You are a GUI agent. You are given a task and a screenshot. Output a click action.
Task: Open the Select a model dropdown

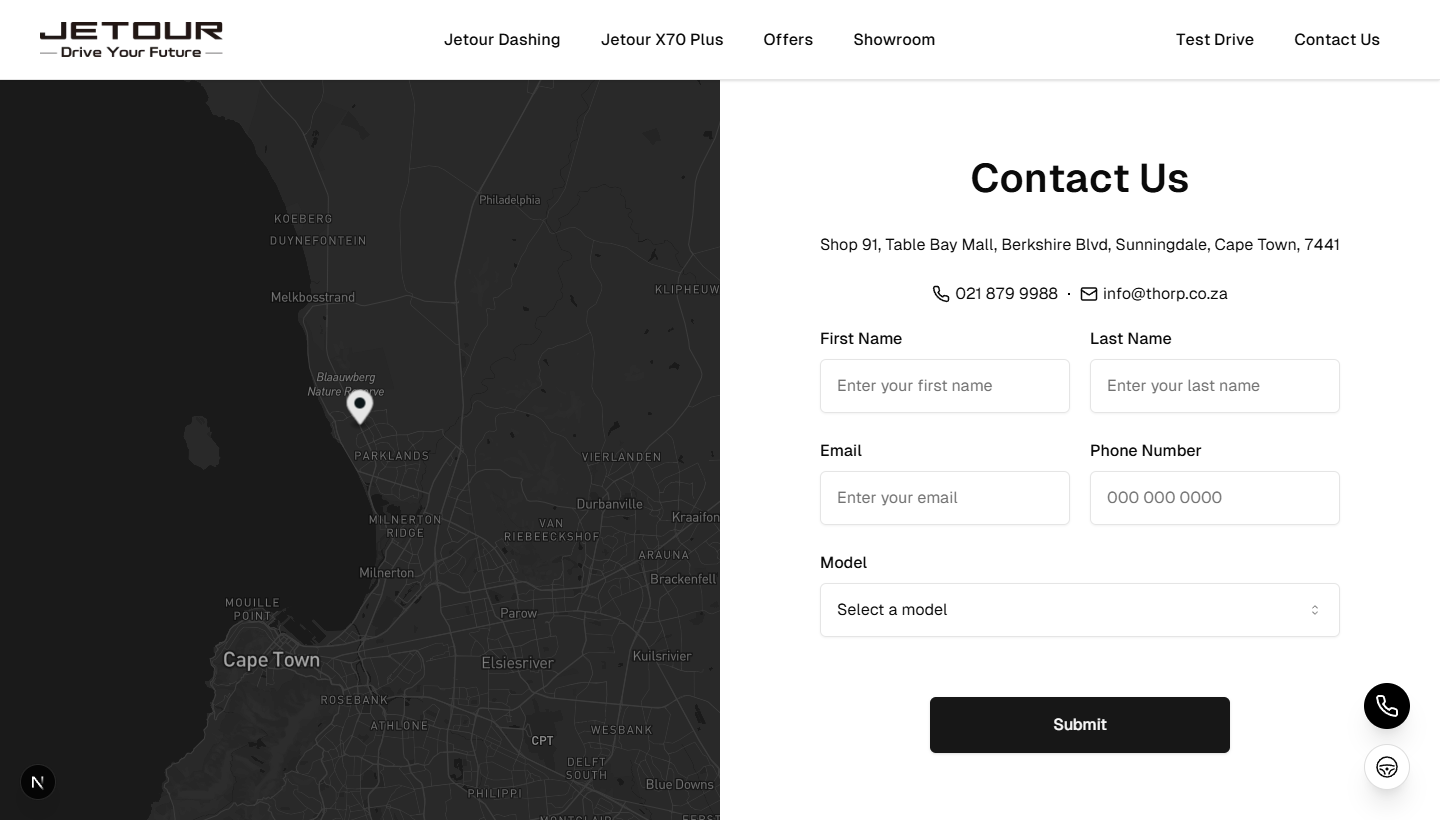pyautogui.click(x=1080, y=609)
